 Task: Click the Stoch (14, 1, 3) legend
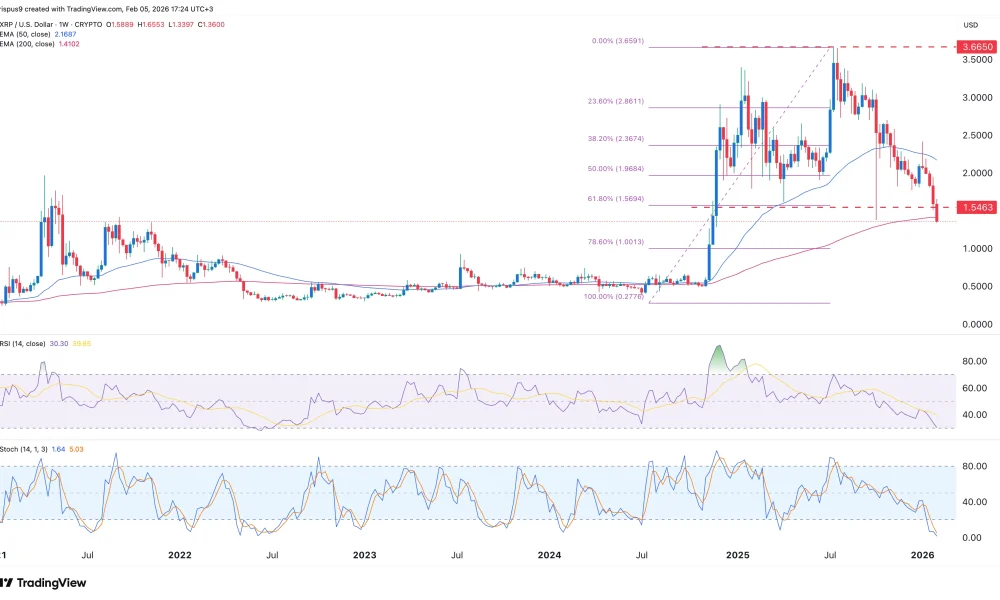click(25, 447)
